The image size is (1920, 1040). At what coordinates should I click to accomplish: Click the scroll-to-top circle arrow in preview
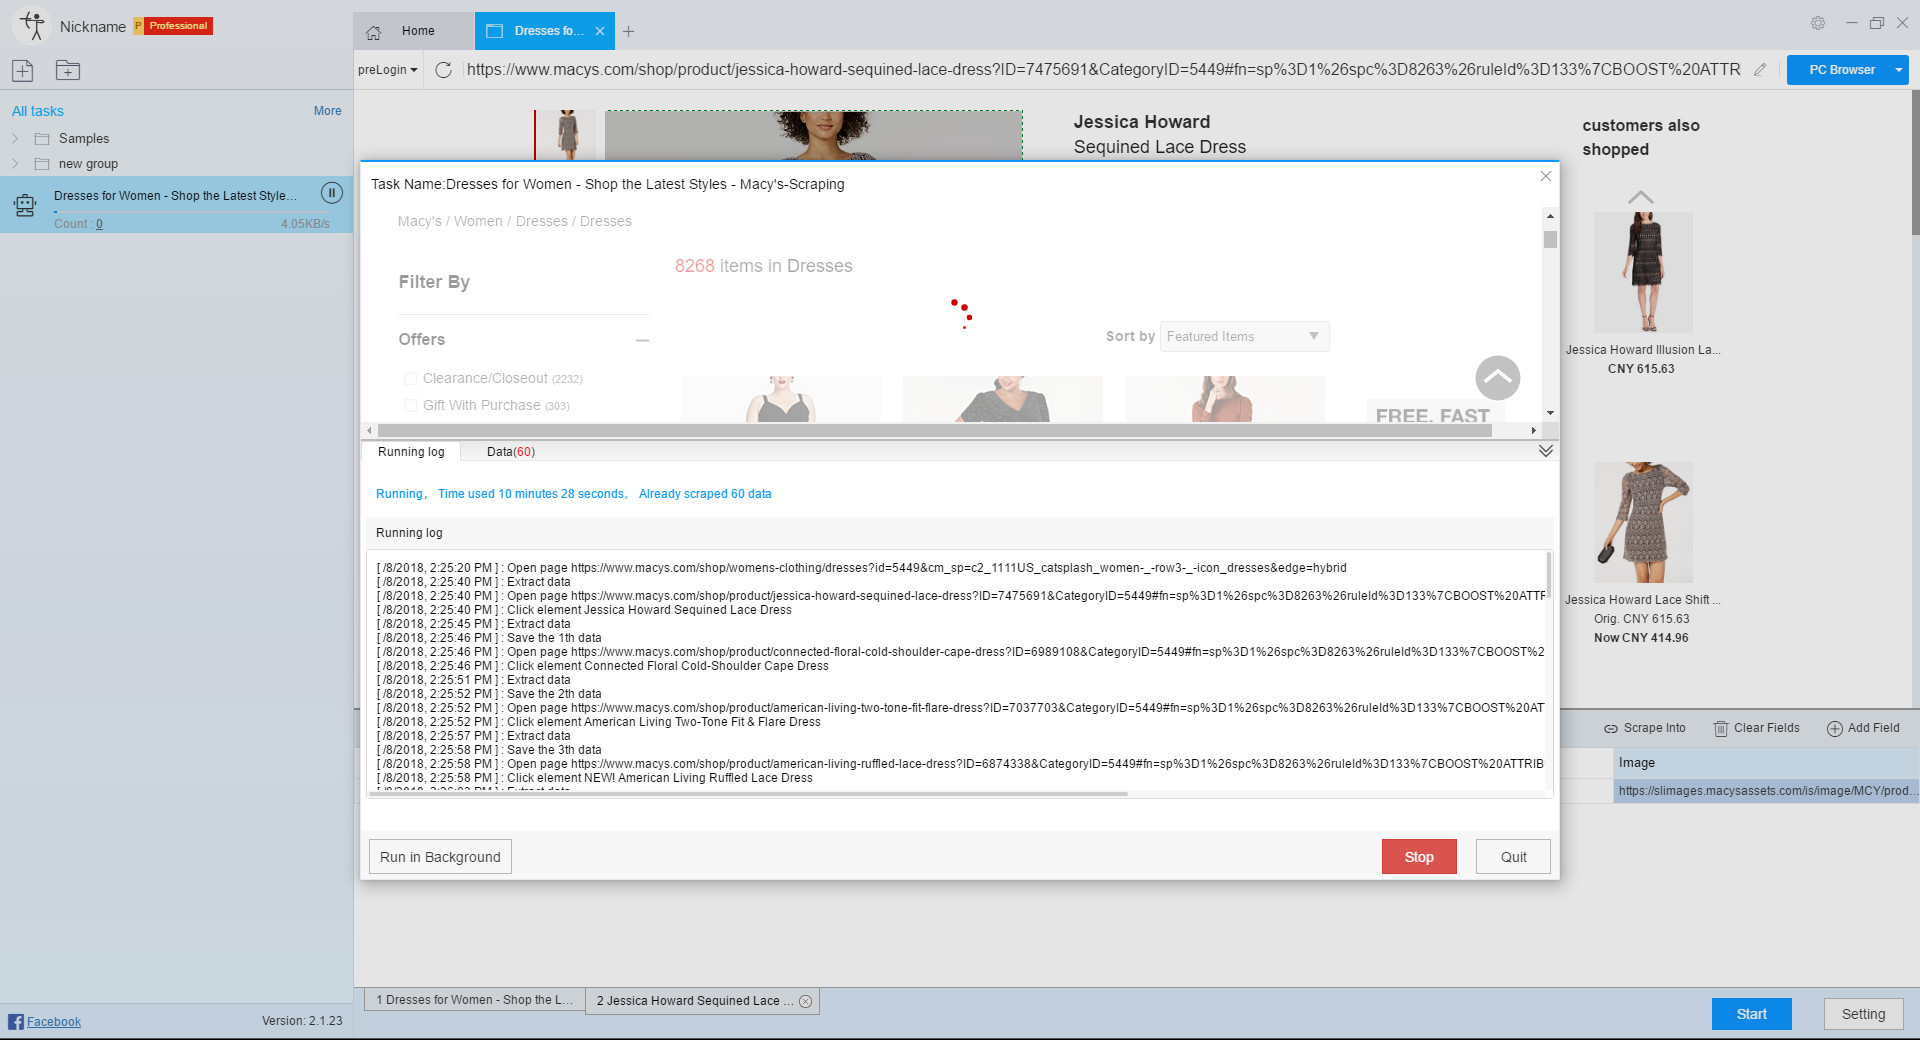point(1497,378)
